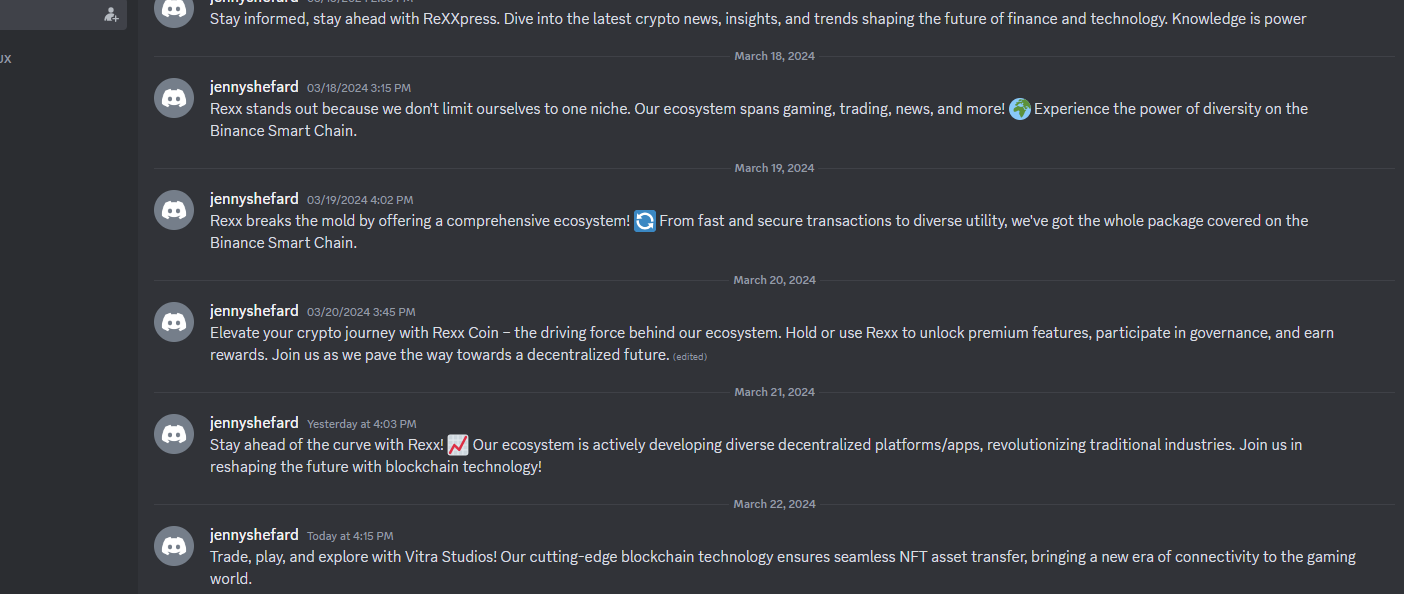
Task: Select the 'March 22, 2024' date divider
Action: [775, 504]
